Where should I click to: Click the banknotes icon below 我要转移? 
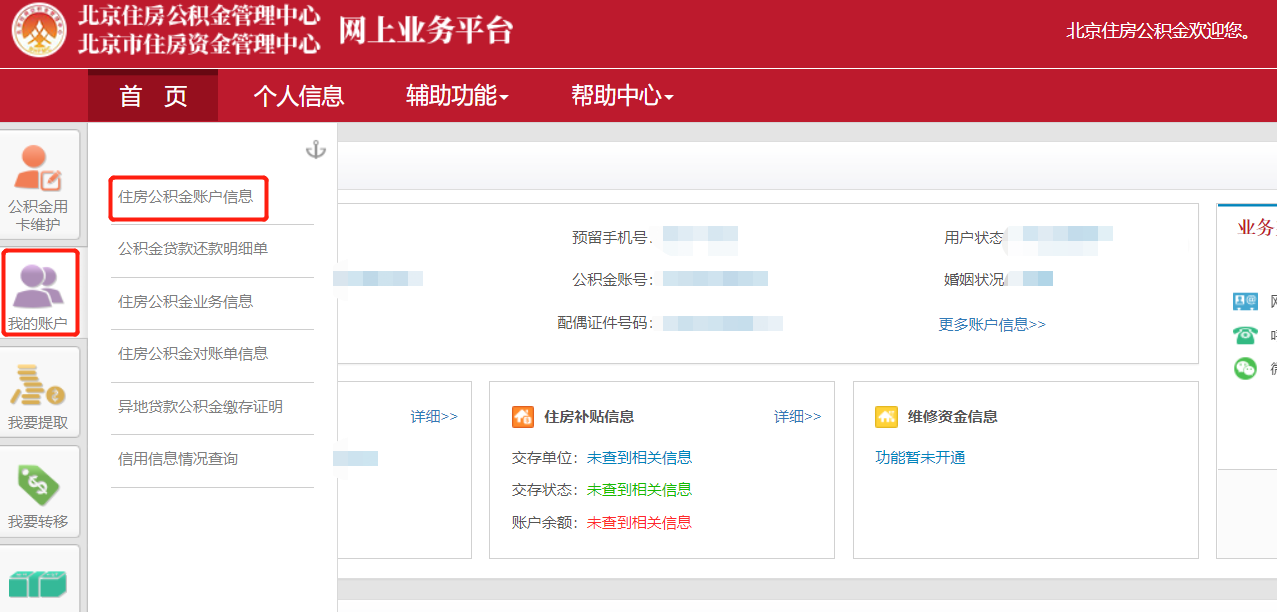coord(40,580)
